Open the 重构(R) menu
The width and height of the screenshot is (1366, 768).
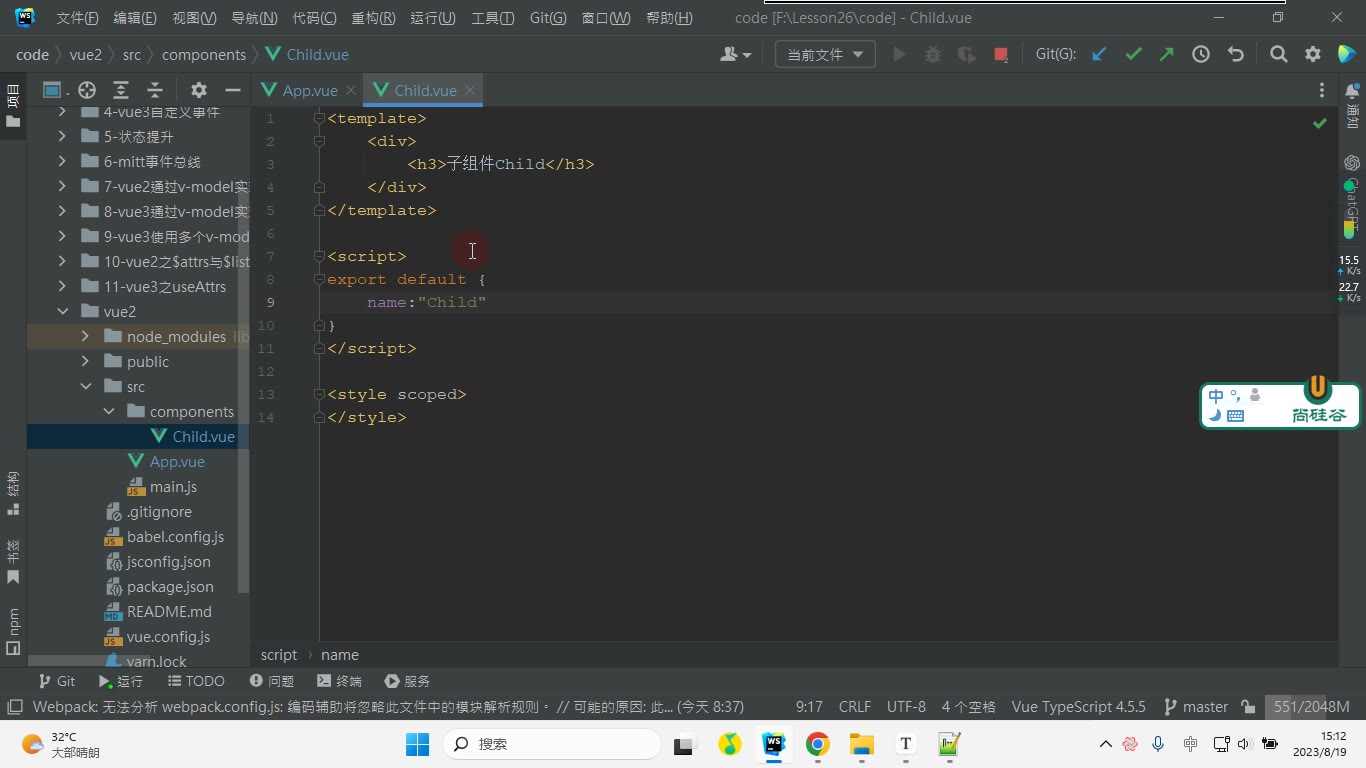click(x=373, y=18)
